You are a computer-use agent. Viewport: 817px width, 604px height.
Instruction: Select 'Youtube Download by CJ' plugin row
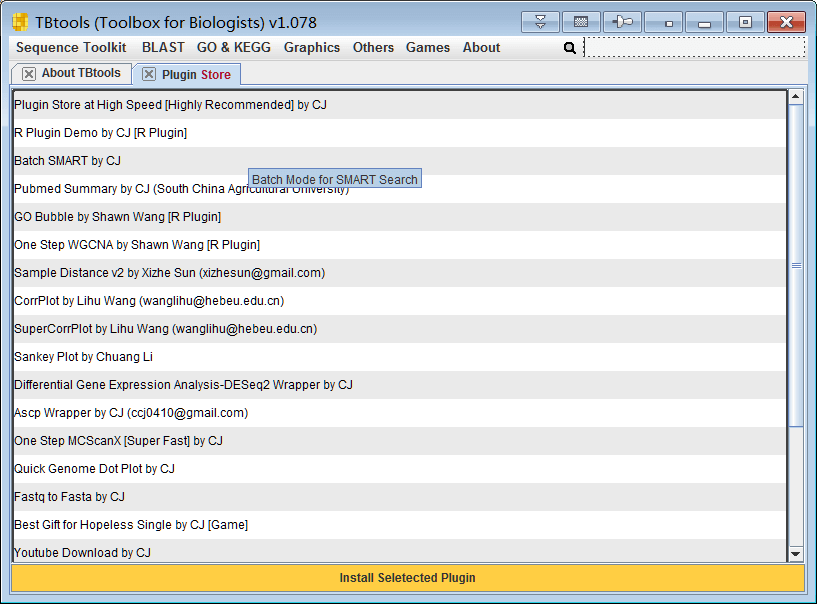400,551
